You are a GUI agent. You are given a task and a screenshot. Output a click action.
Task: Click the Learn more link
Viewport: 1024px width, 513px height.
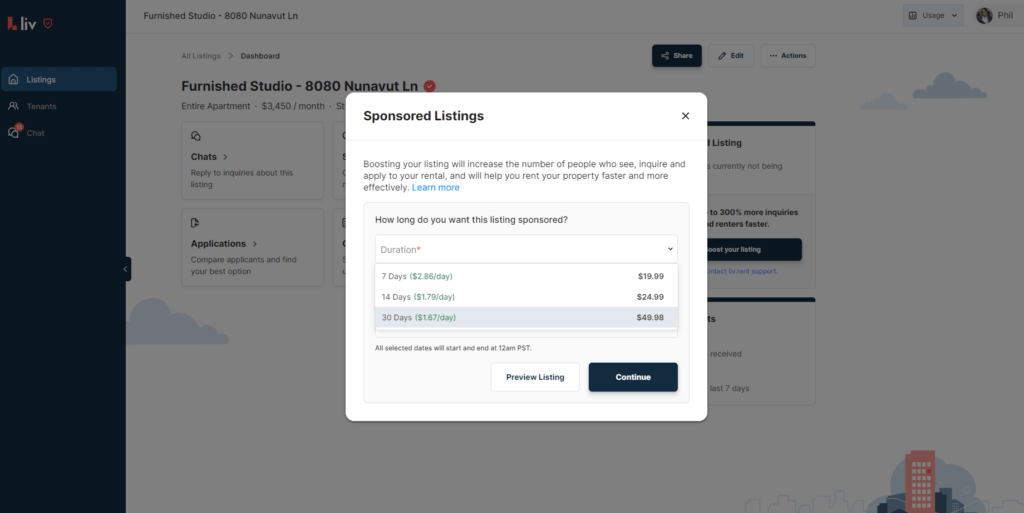pyautogui.click(x=436, y=187)
